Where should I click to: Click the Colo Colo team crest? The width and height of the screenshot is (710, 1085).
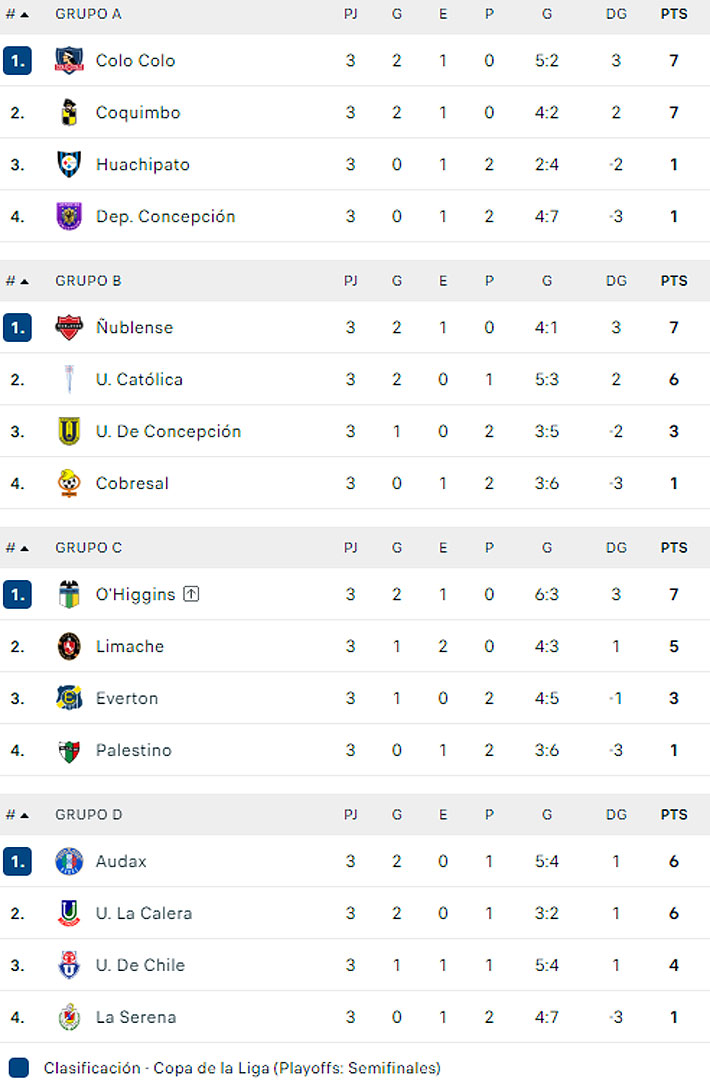coord(69,60)
